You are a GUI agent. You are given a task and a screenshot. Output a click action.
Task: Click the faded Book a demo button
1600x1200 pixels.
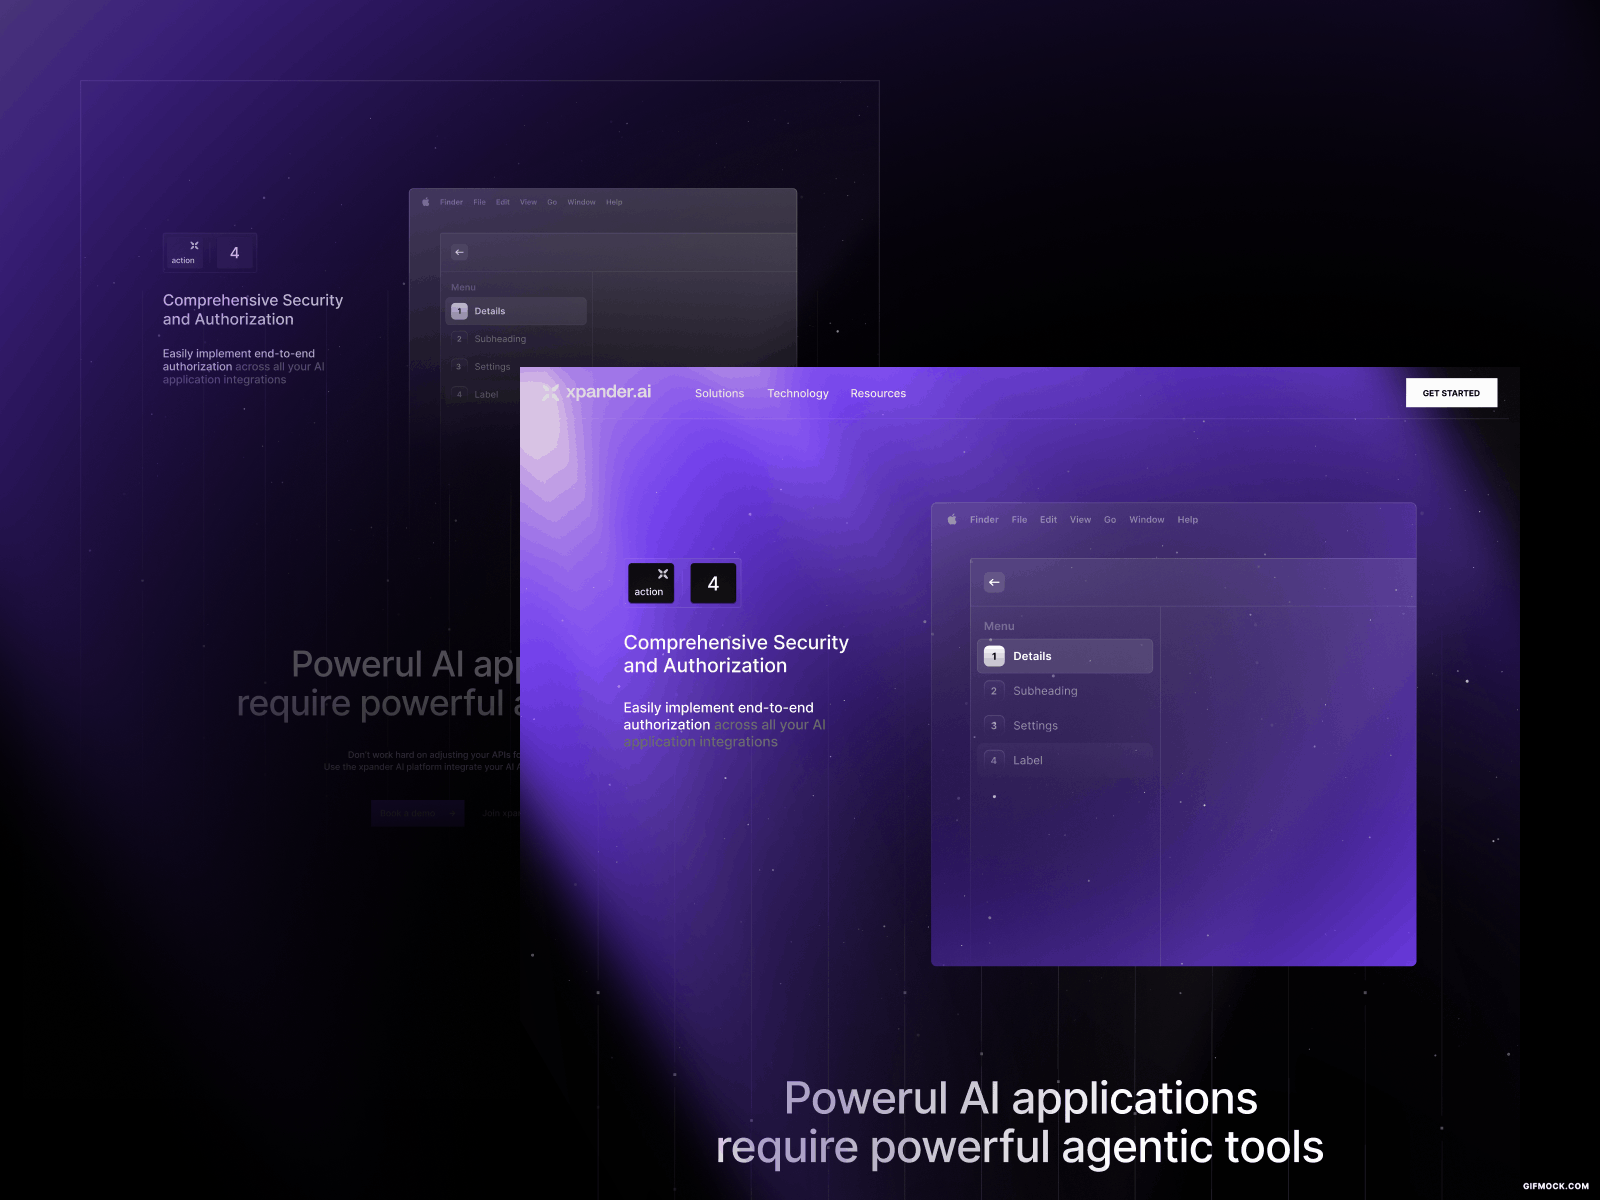point(417,813)
